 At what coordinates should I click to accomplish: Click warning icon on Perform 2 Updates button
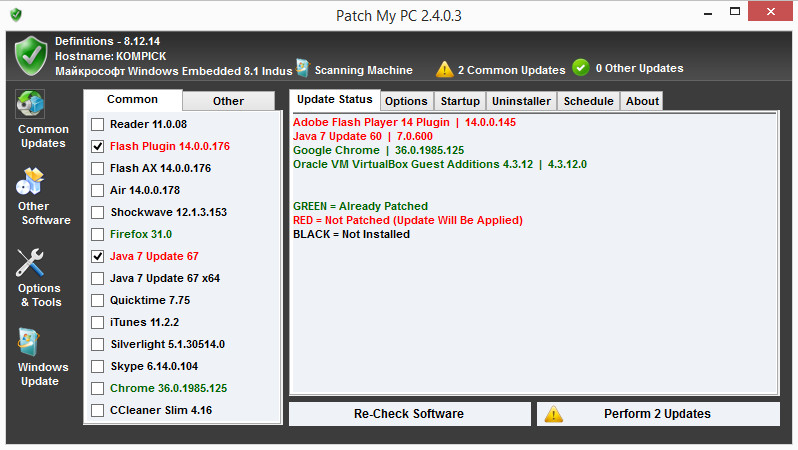553,414
